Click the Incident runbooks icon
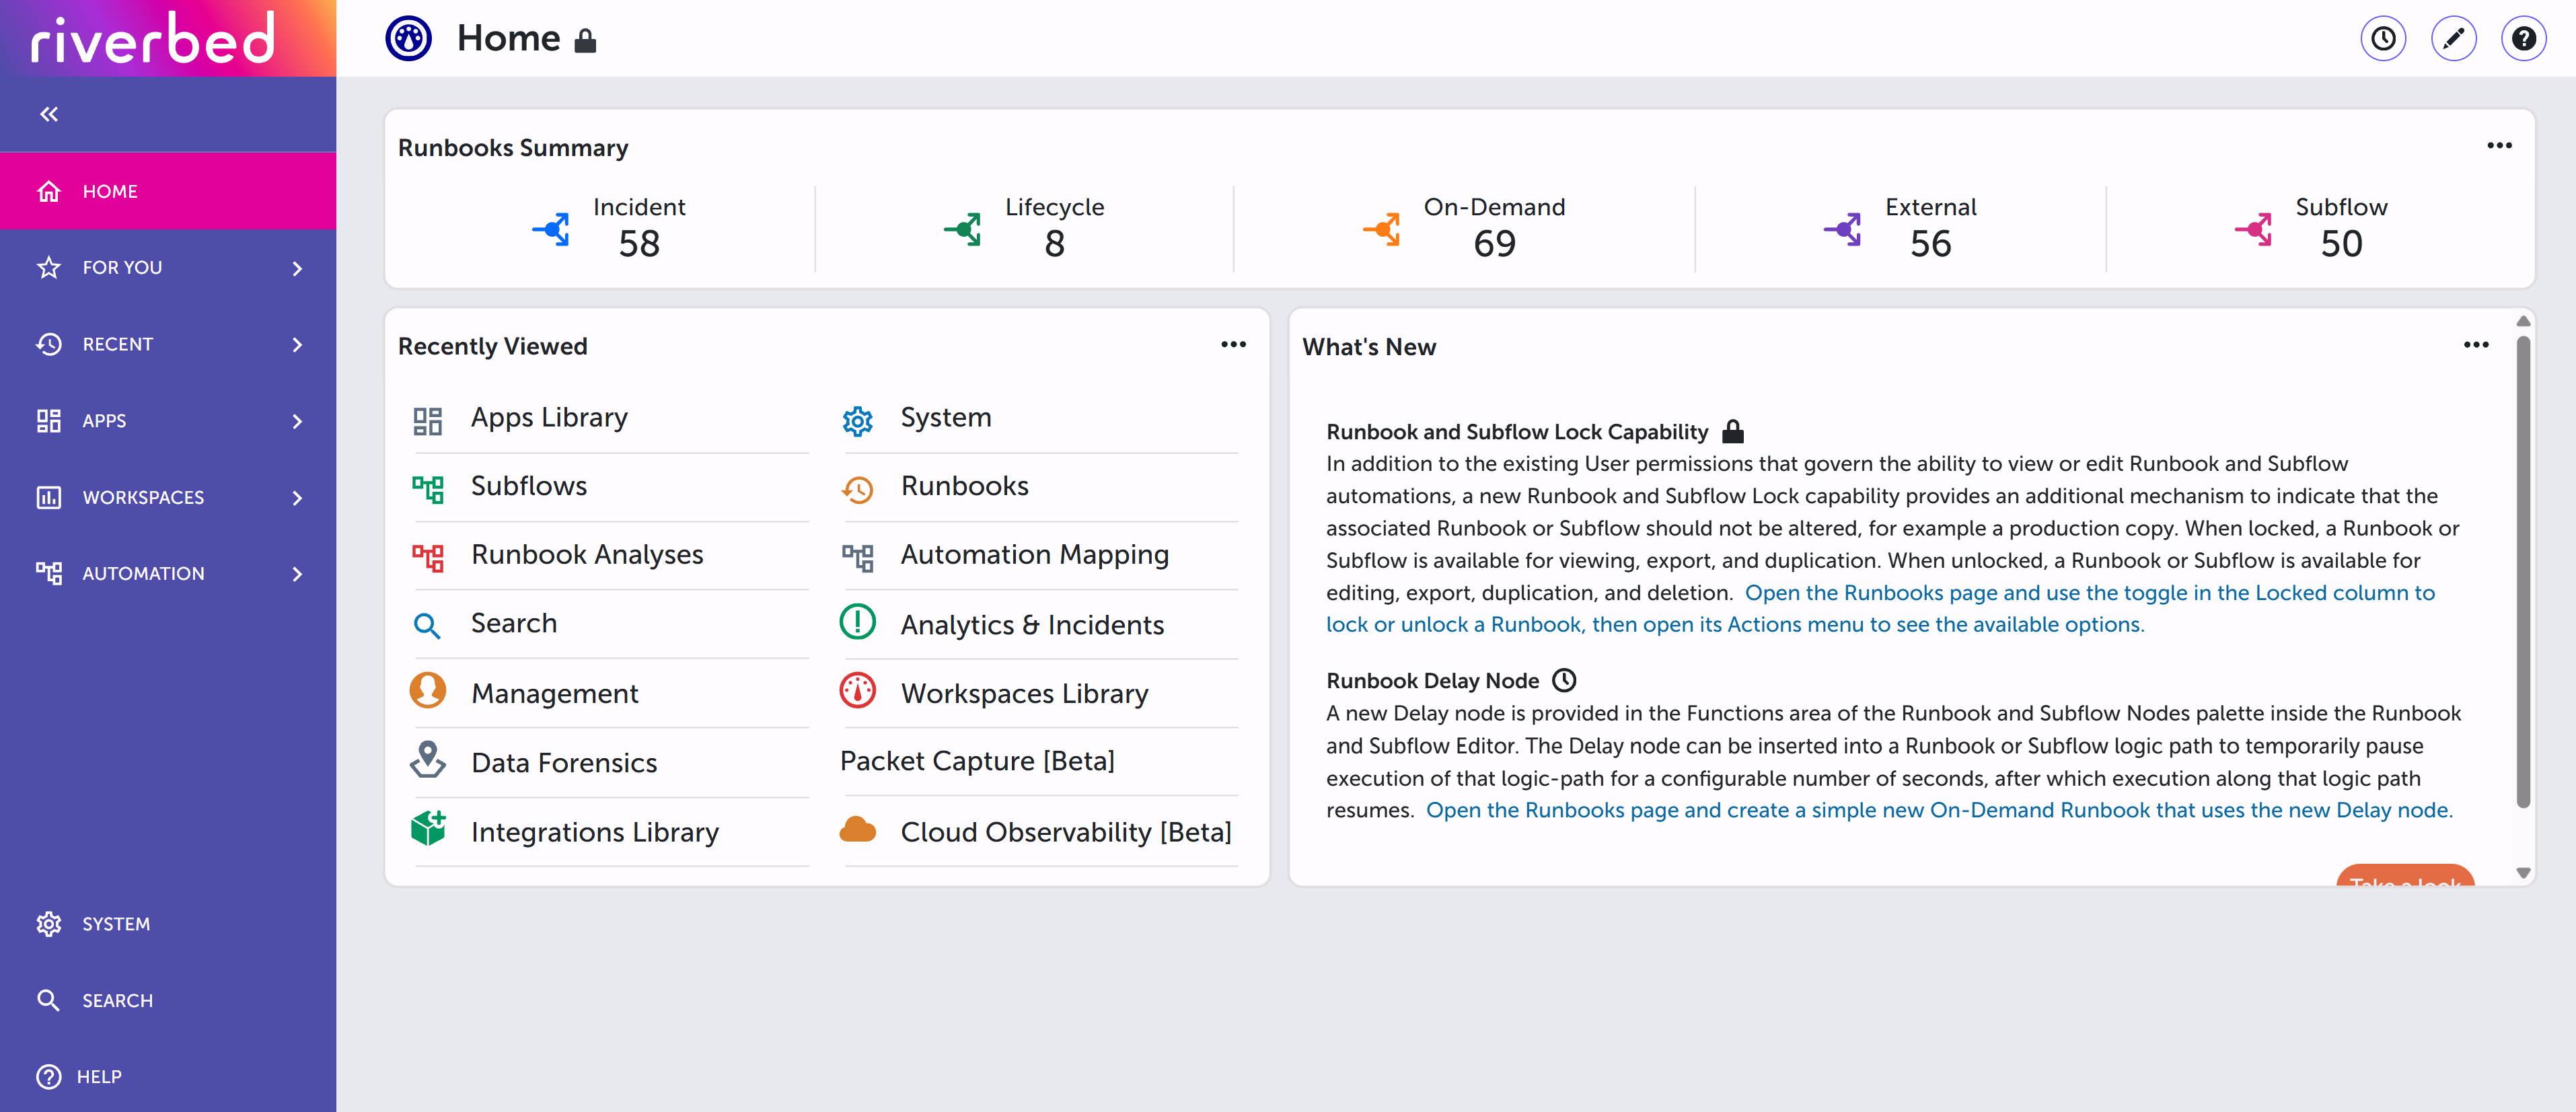The image size is (2576, 1112). (551, 229)
